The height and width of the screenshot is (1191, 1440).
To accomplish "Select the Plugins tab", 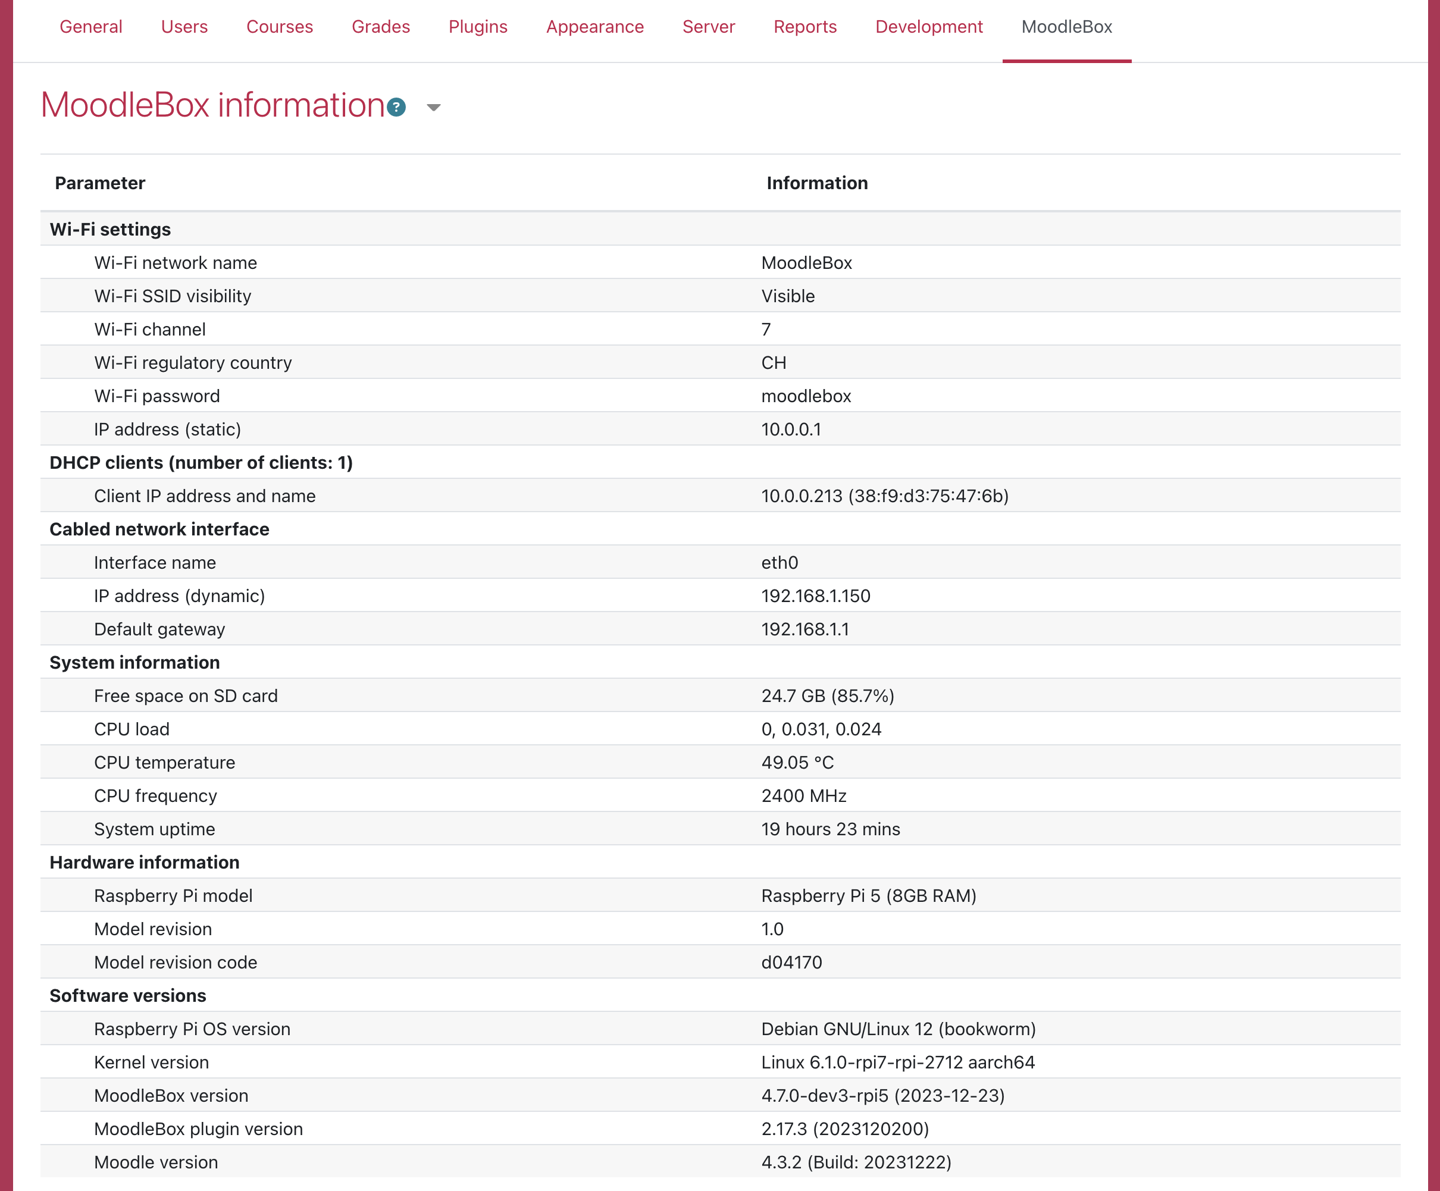I will pyautogui.click(x=478, y=27).
